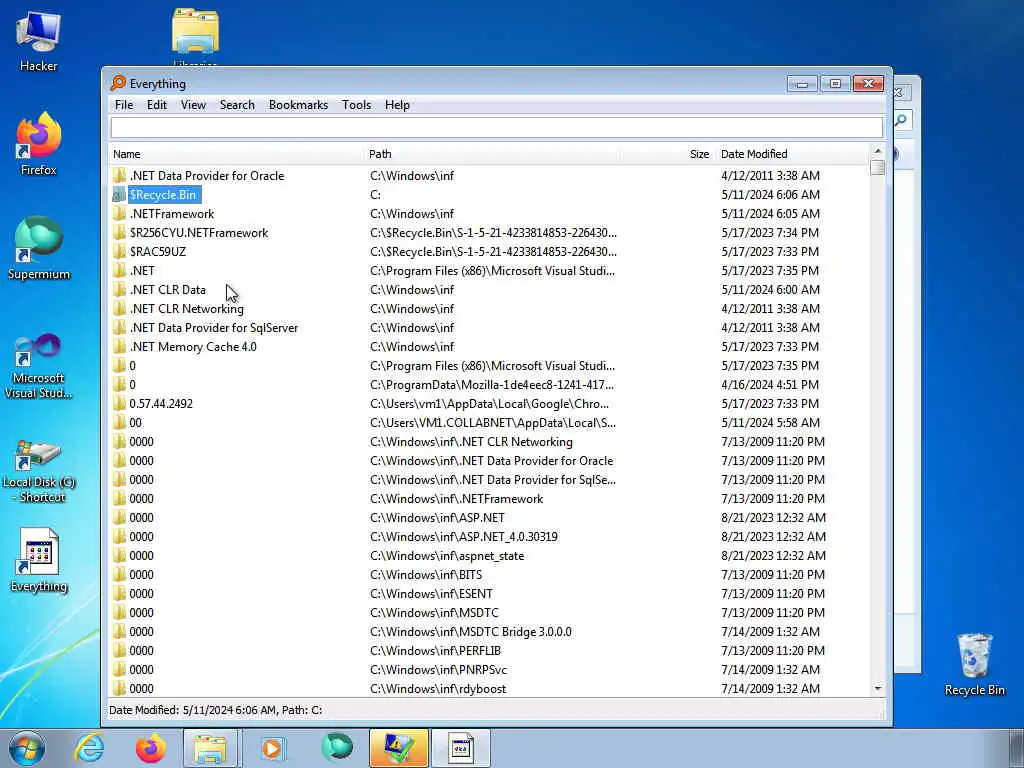Click the Show Desktop button on the taskbar
The width and height of the screenshot is (1024, 768).
1016,748
